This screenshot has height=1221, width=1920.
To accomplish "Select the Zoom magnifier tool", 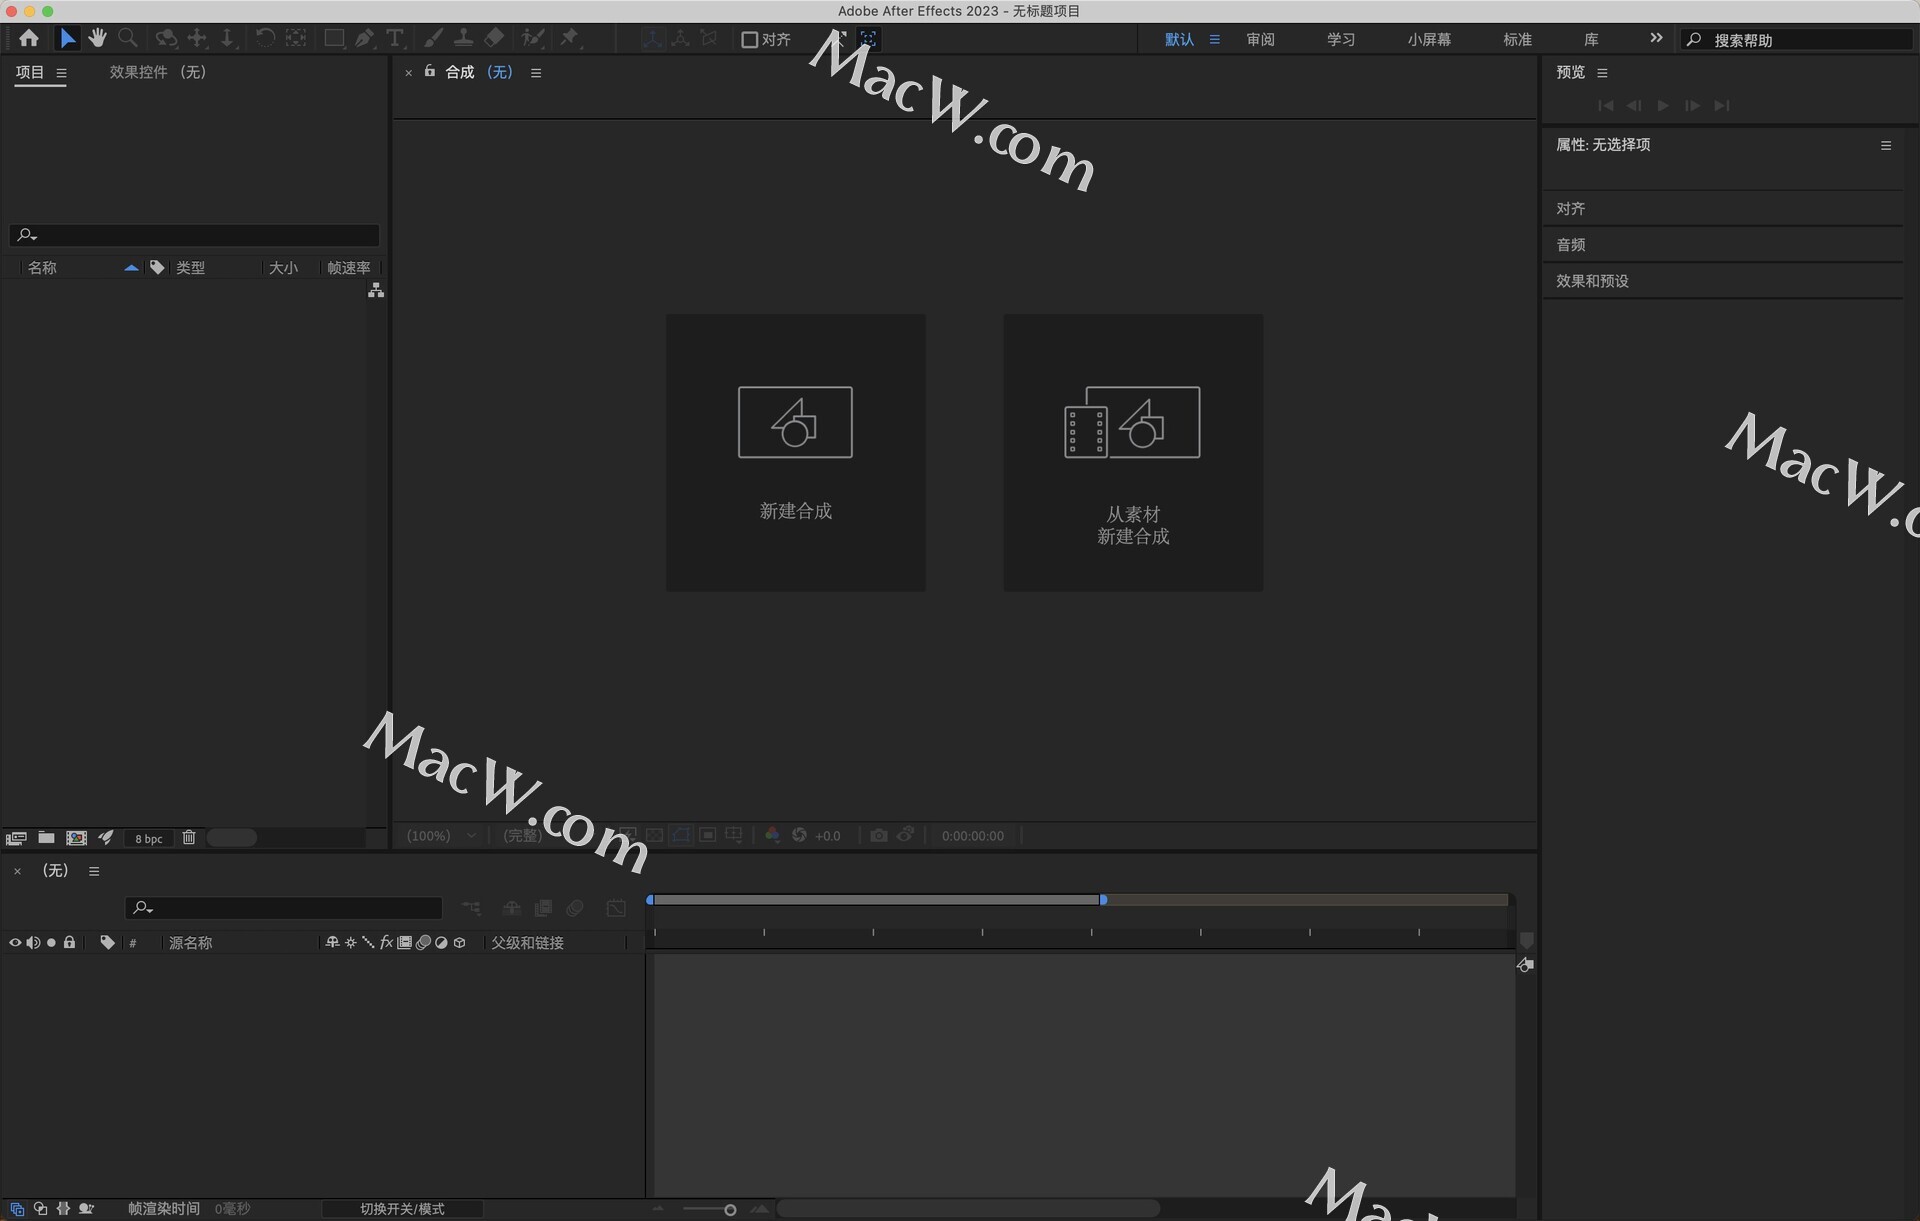I will coord(128,39).
